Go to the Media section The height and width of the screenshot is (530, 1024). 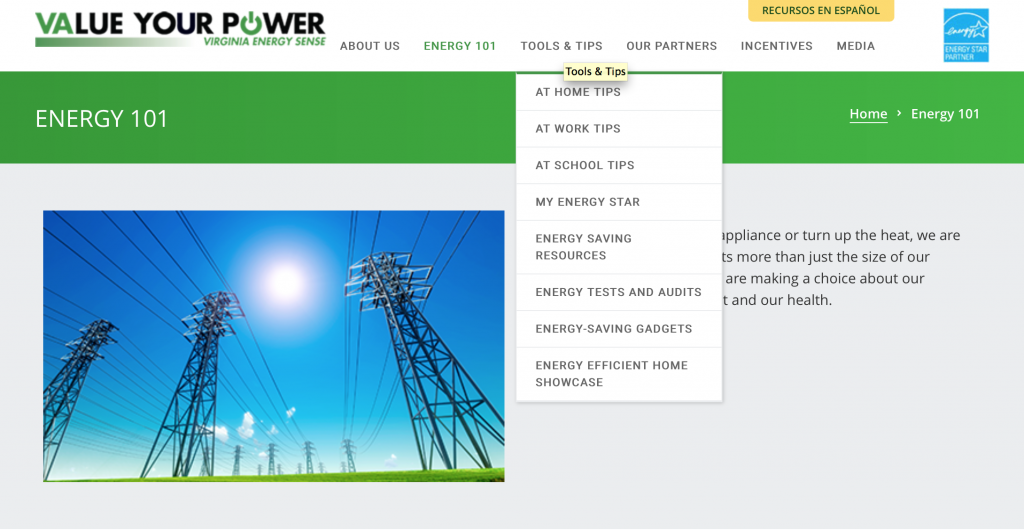[x=855, y=46]
